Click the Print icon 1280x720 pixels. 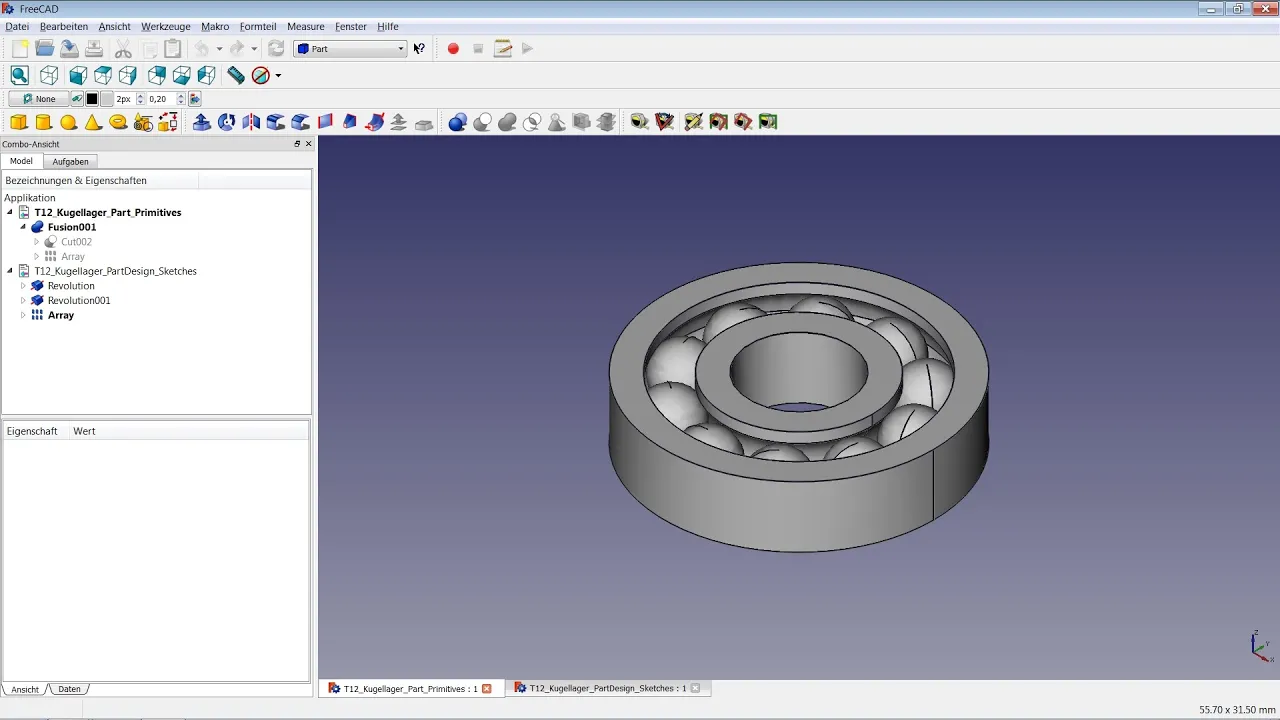(x=94, y=48)
